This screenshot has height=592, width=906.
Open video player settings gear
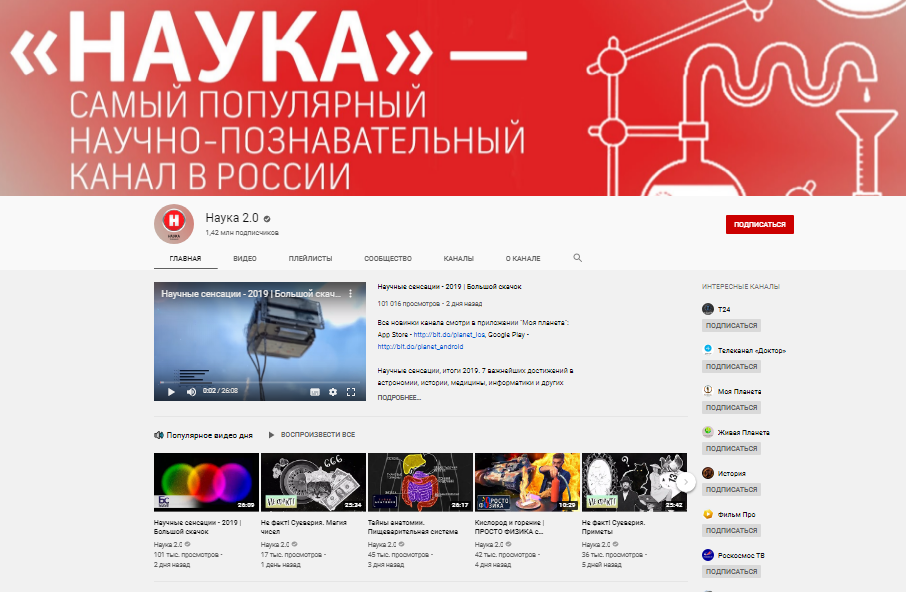pos(333,392)
